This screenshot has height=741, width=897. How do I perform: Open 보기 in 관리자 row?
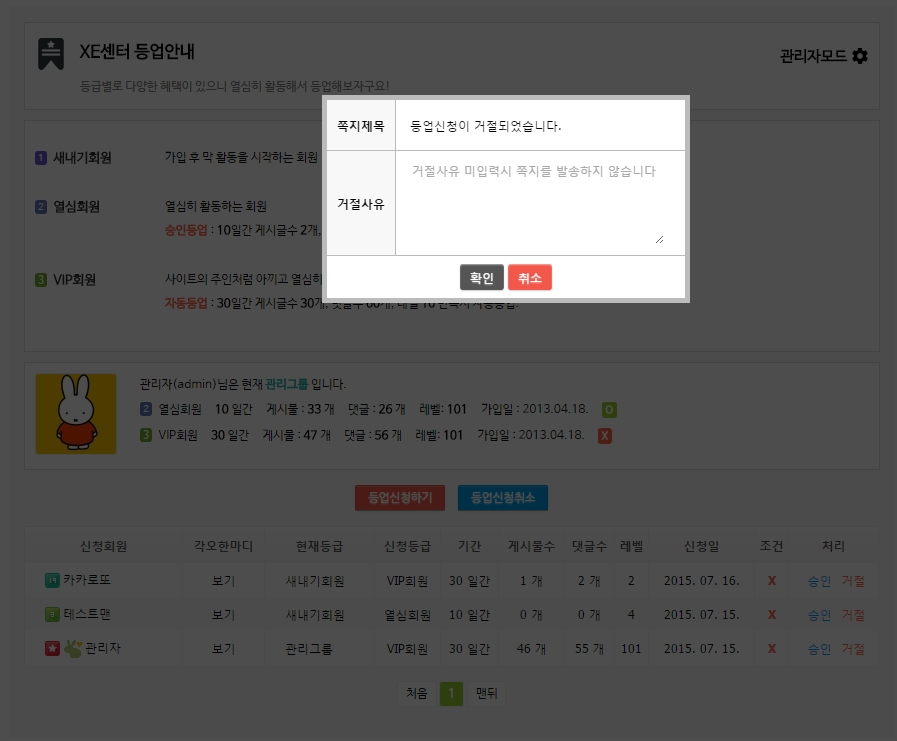(x=223, y=649)
